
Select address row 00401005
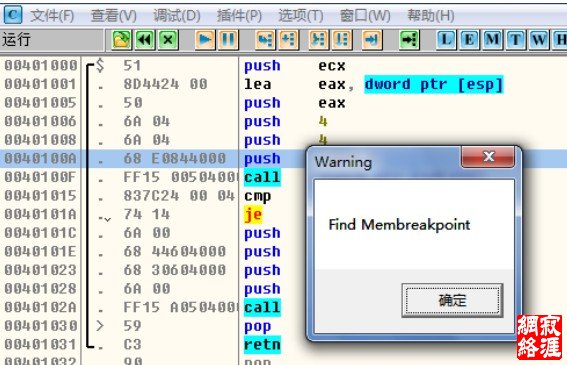[x=40, y=103]
